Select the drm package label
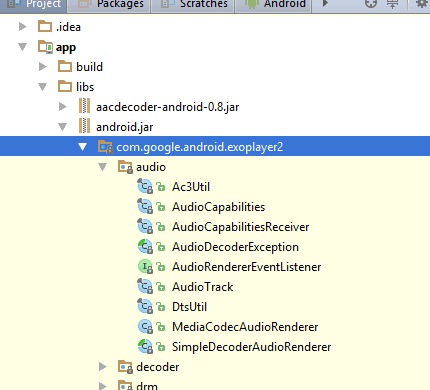The width and height of the screenshot is (430, 390). [147, 386]
